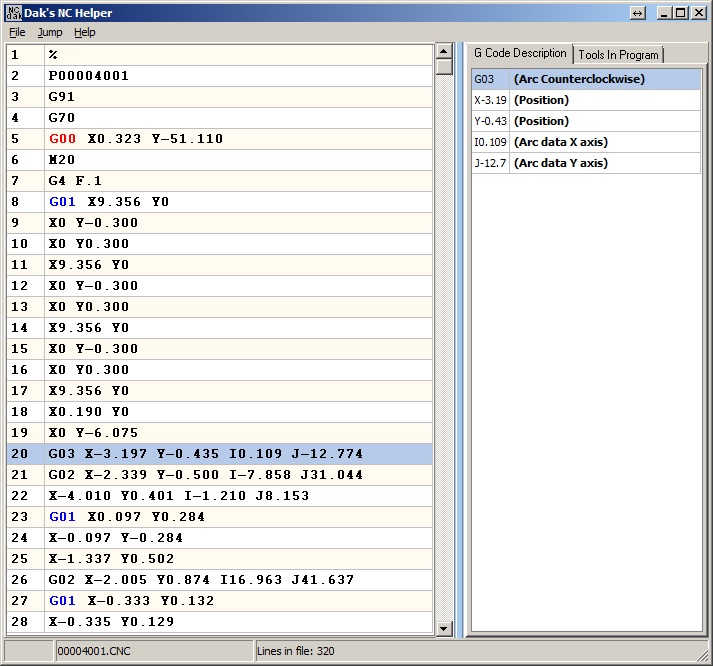Open the Jump menu

(x=50, y=32)
